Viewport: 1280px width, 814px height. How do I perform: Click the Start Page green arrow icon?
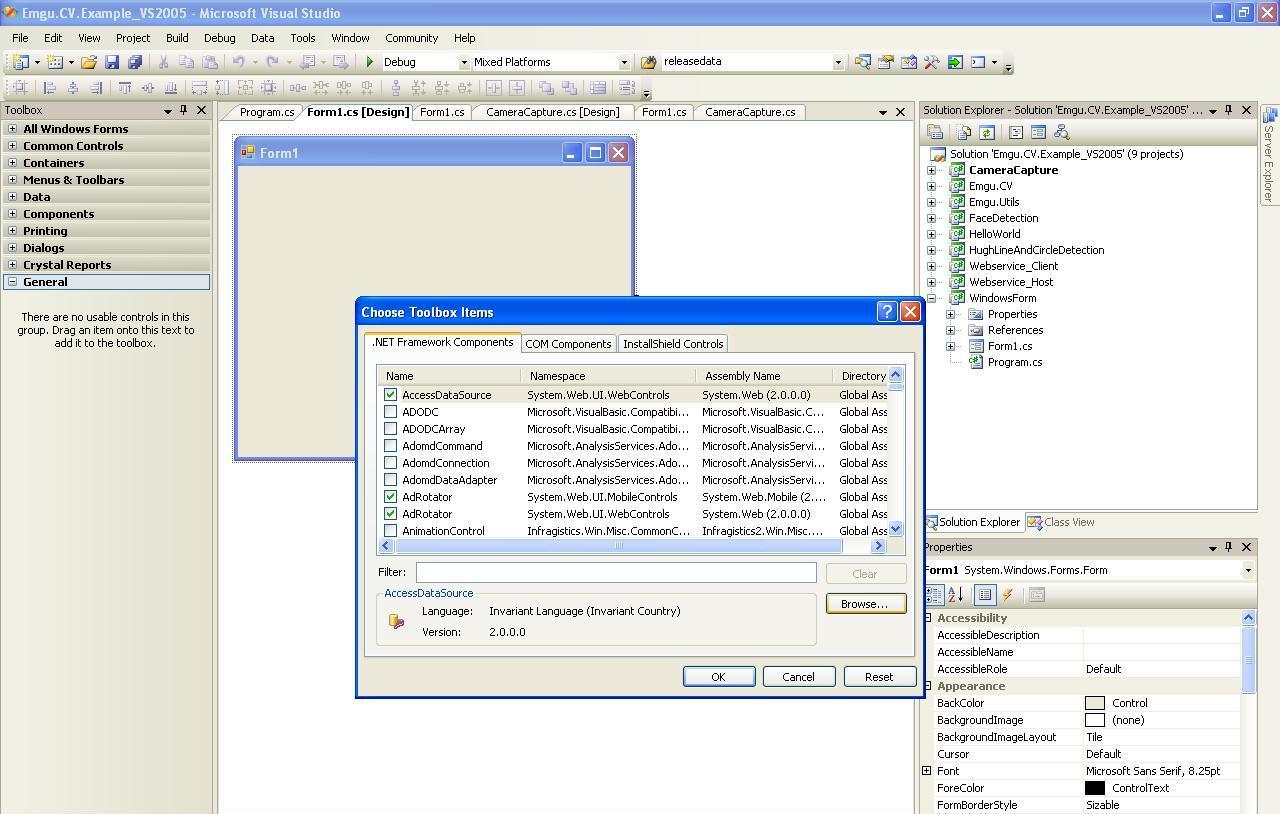955,62
